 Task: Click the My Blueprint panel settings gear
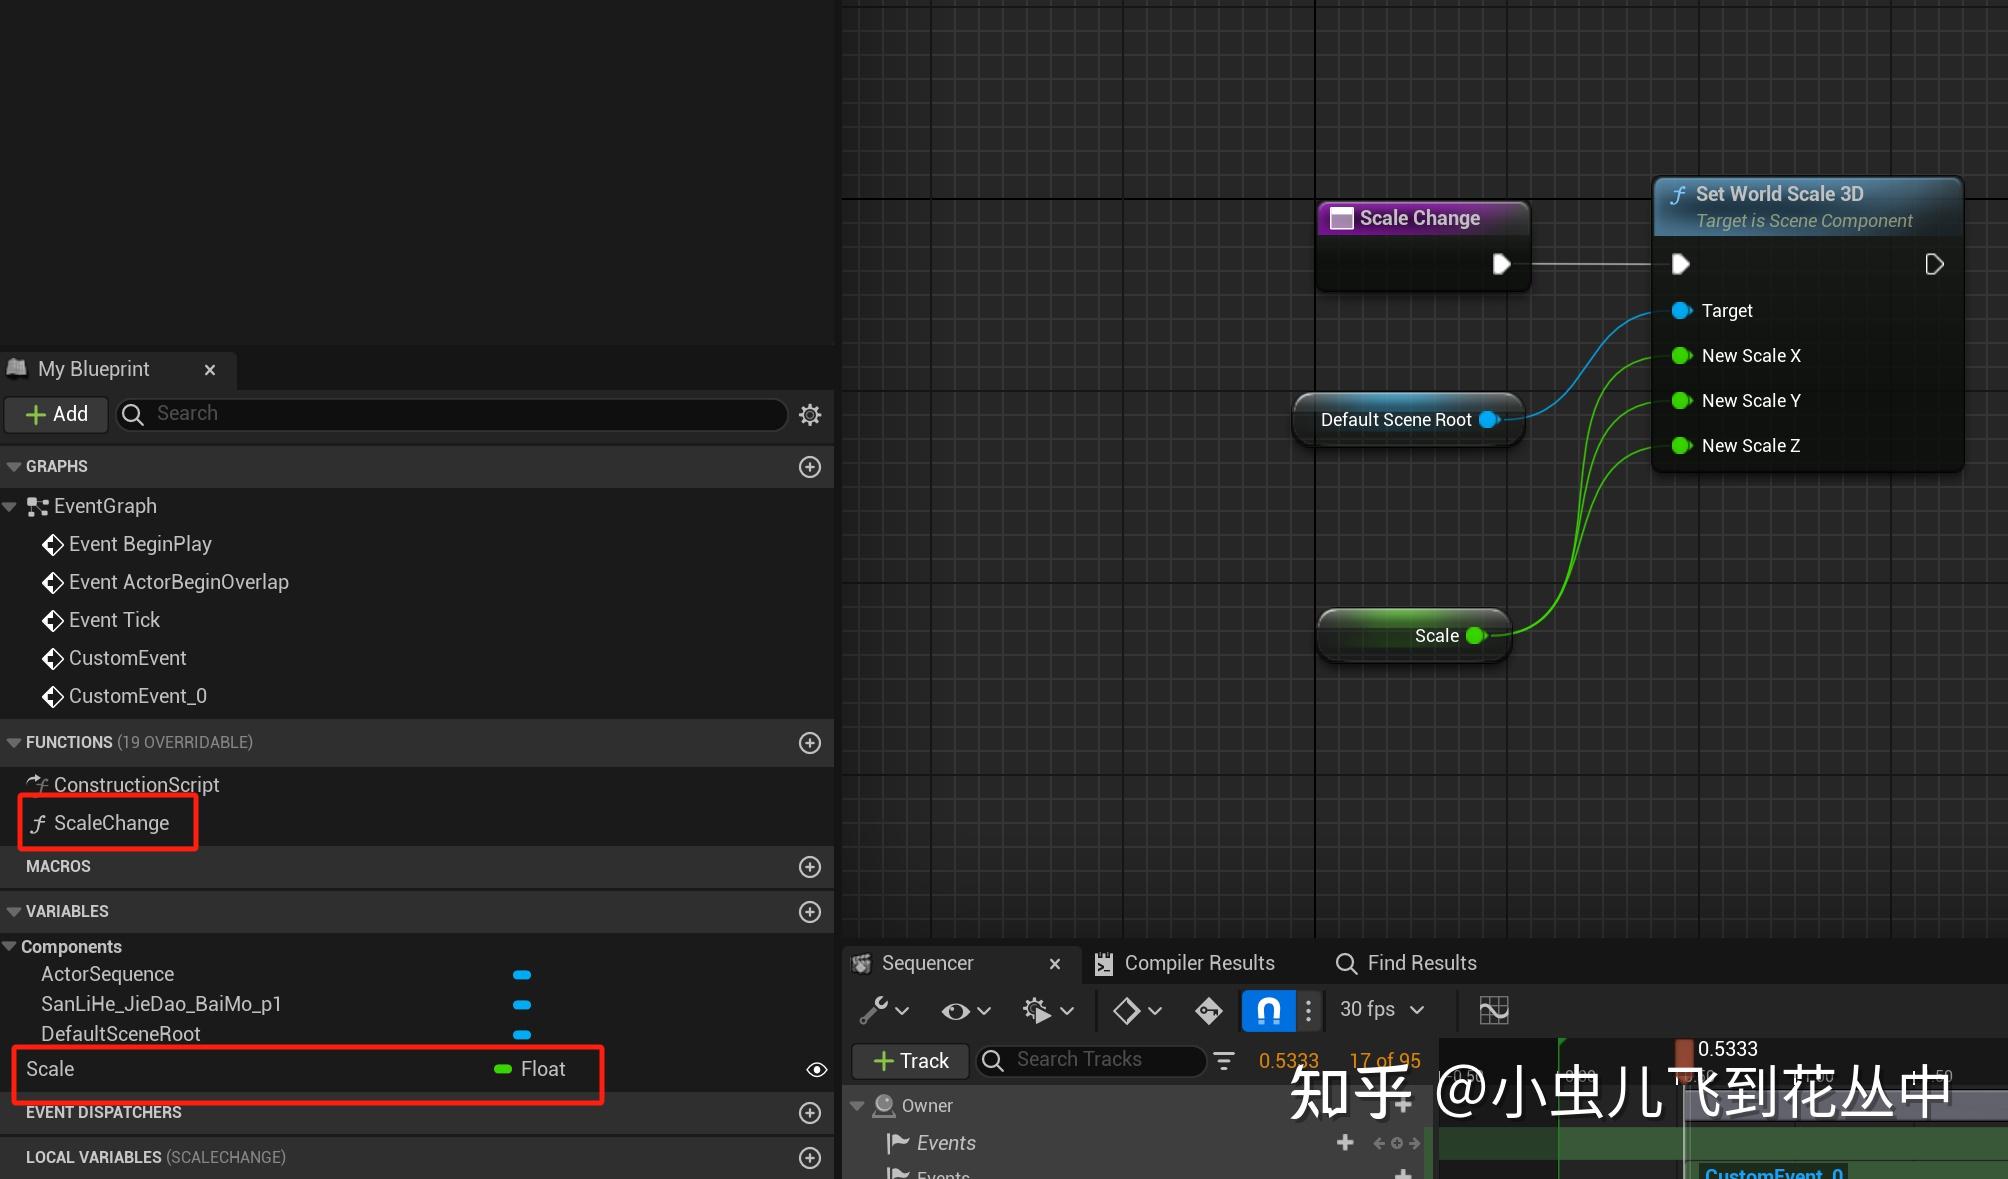point(809,414)
